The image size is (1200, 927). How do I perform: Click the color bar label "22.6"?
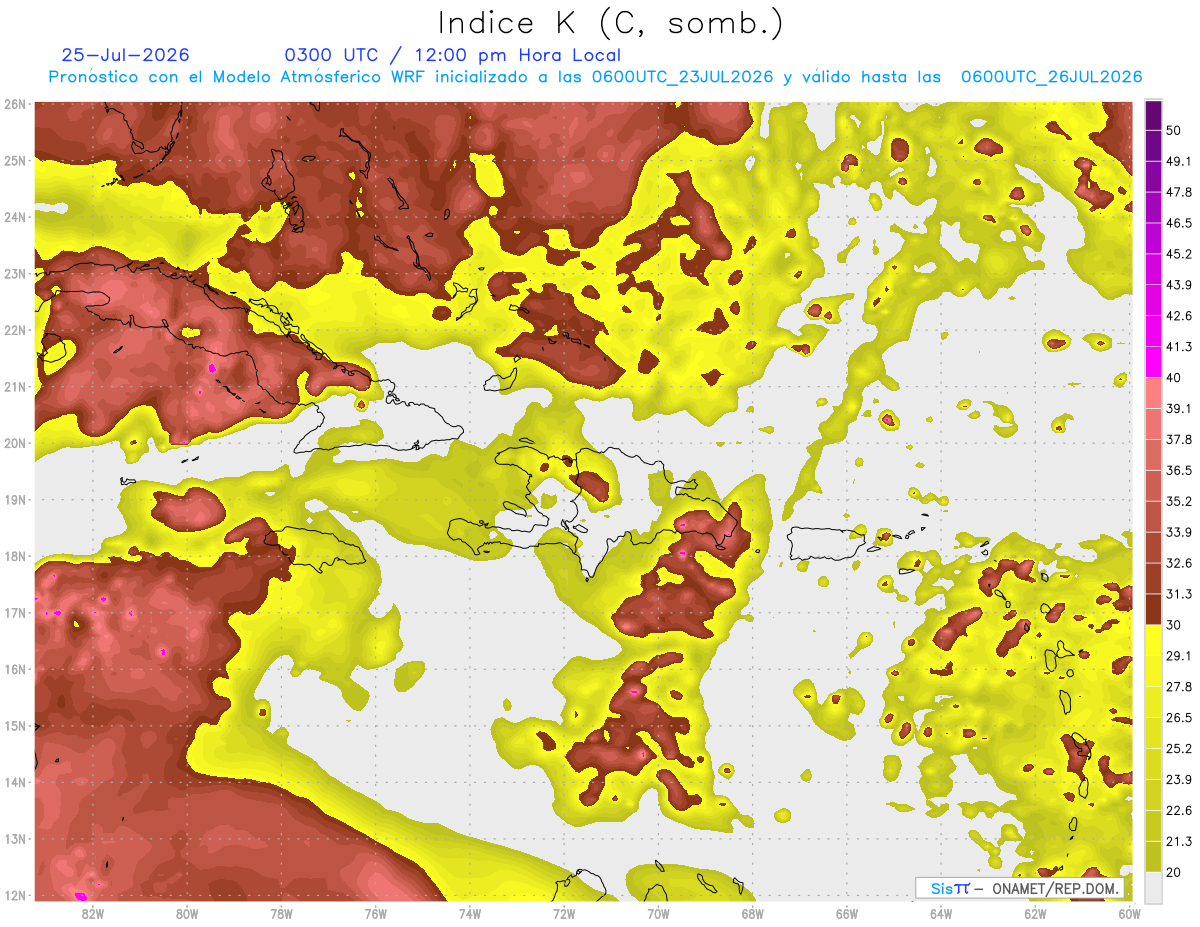(1179, 811)
